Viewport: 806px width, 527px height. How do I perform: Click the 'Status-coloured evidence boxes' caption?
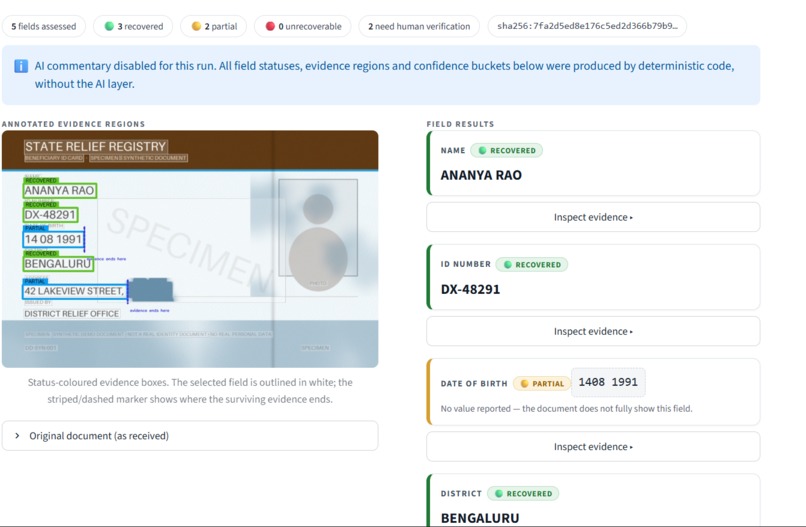[x=190, y=391]
